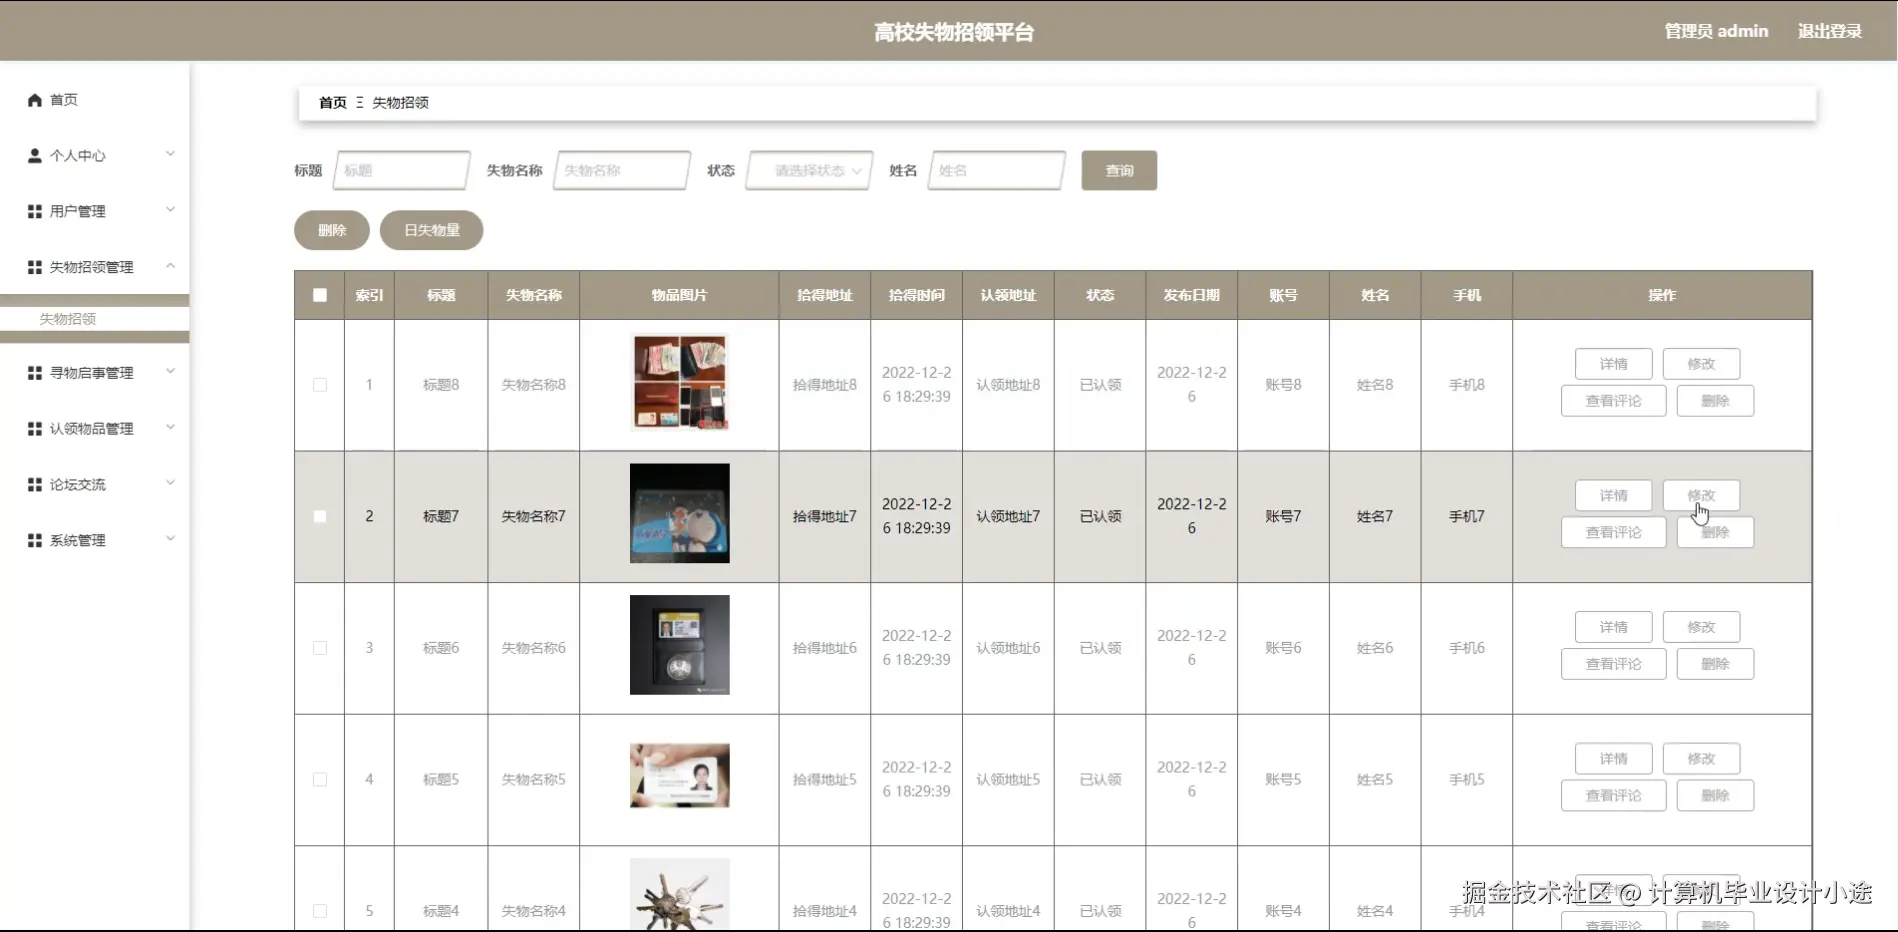The image size is (1898, 932).
Task: Click 管理员 admin in the header
Action: coord(1716,31)
